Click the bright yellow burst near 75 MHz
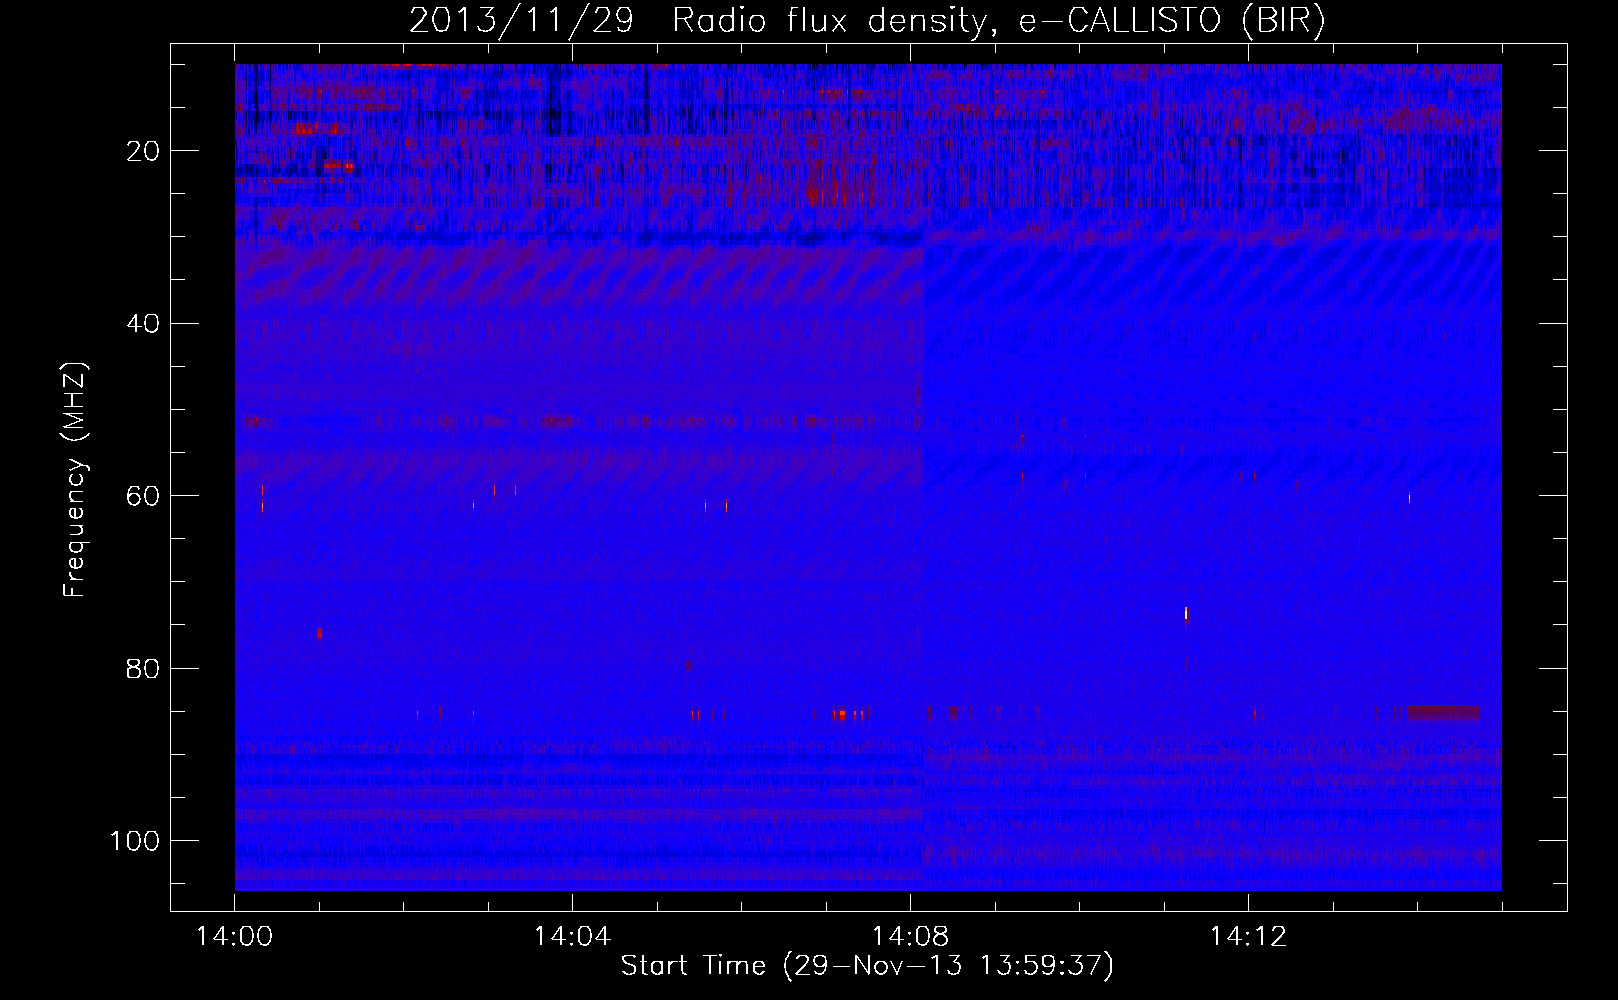 pyautogui.click(x=1186, y=613)
